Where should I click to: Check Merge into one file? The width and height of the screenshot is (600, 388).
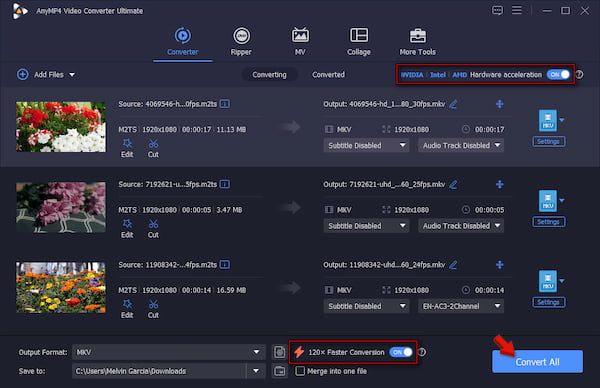[x=300, y=371]
